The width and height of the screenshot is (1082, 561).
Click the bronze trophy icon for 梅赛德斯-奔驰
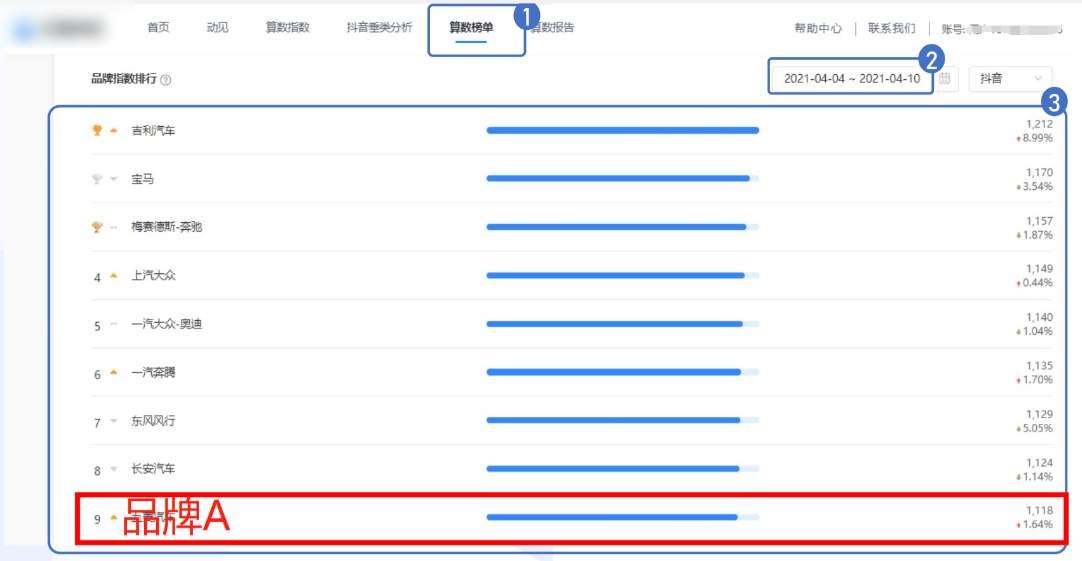[x=97, y=227]
